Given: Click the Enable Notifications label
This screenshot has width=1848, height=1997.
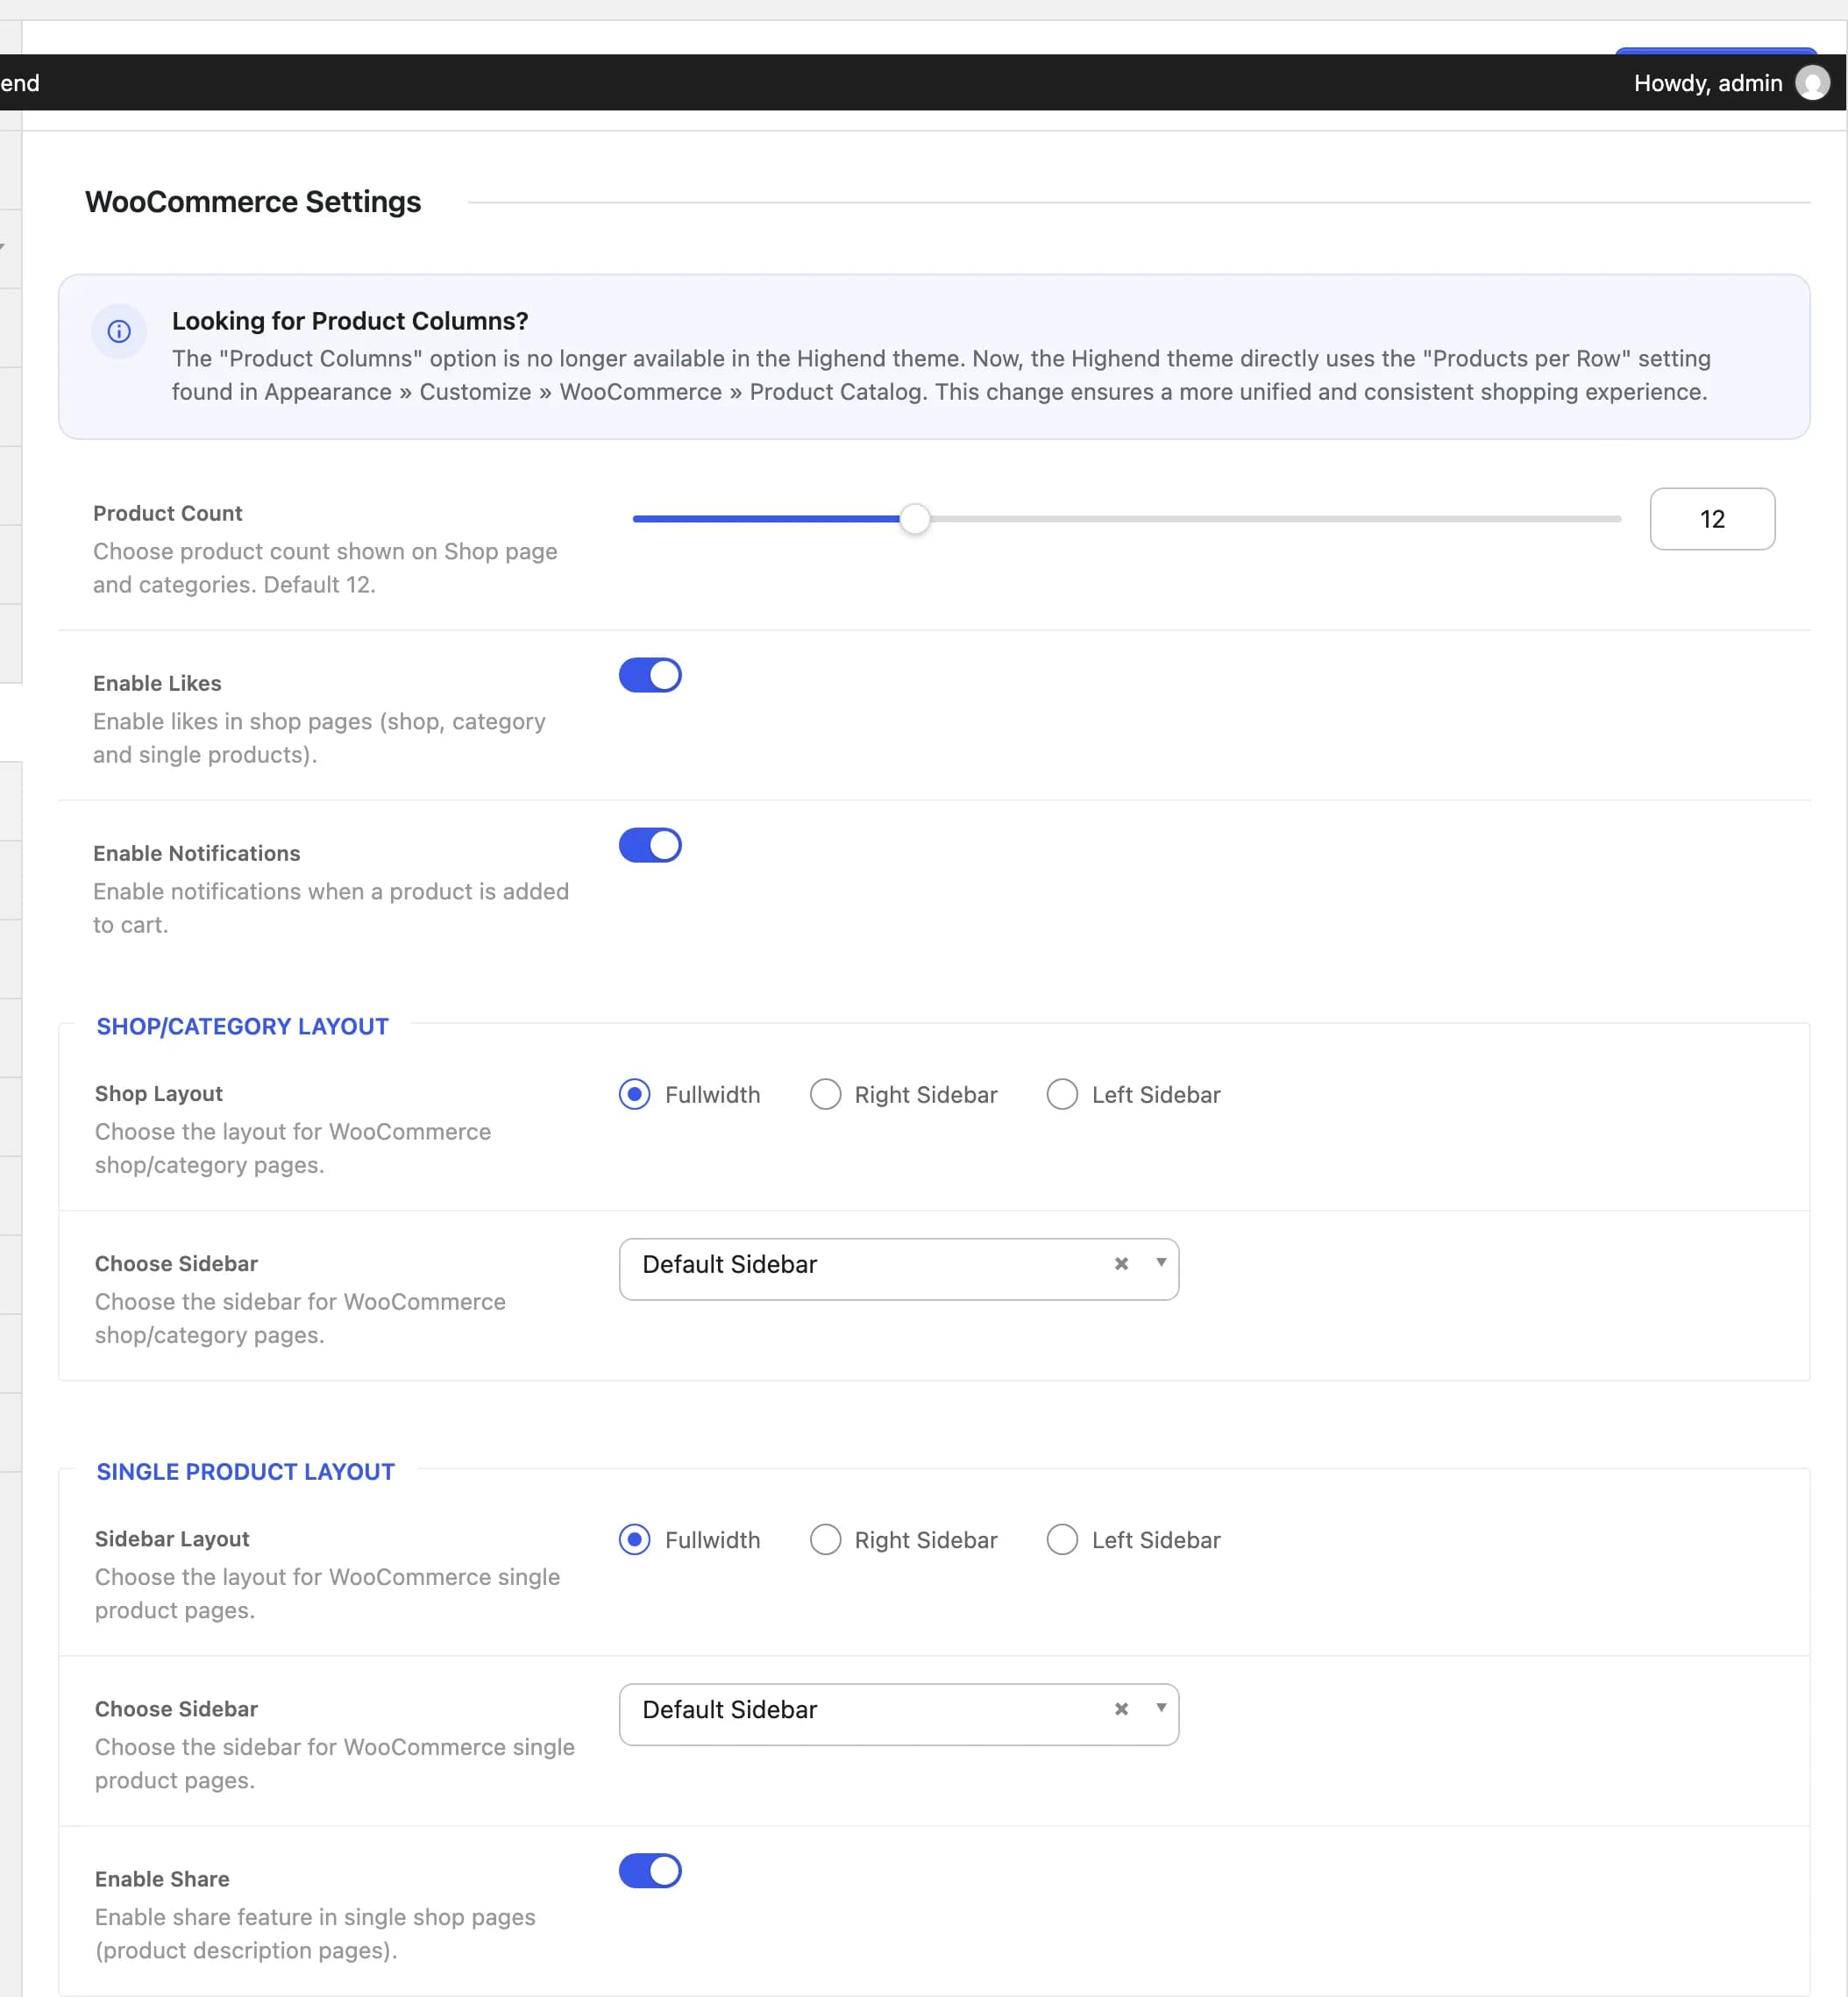Looking at the screenshot, I should coord(197,853).
